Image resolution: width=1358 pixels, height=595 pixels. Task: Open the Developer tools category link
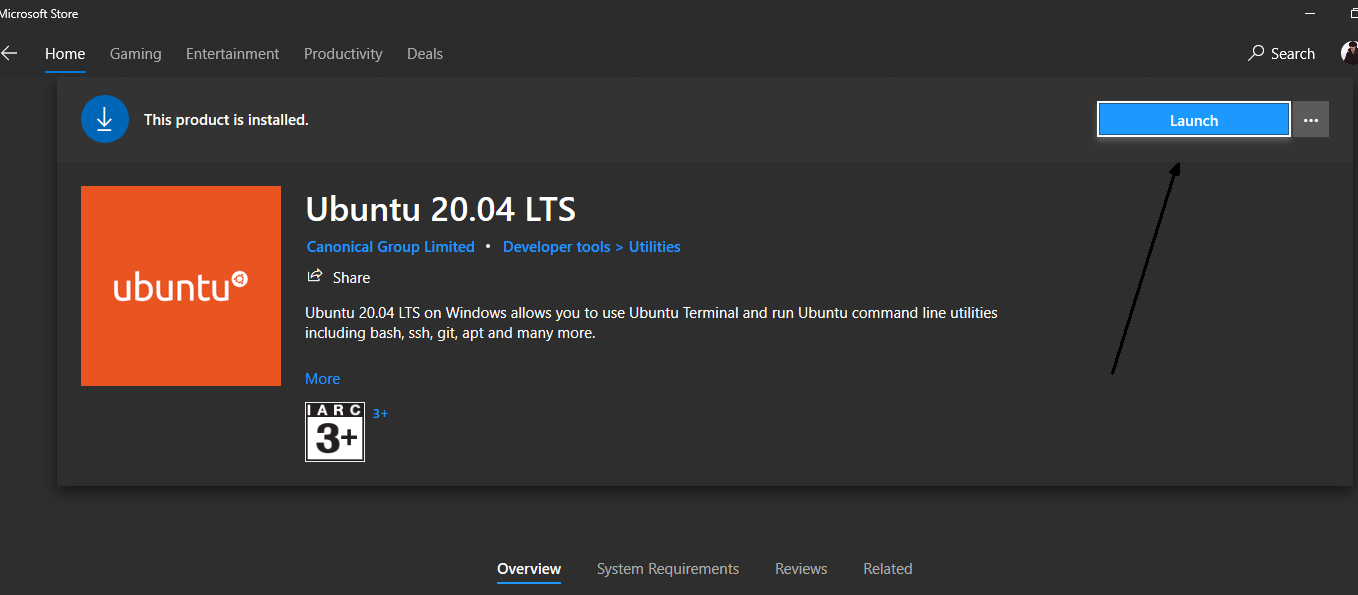click(557, 246)
